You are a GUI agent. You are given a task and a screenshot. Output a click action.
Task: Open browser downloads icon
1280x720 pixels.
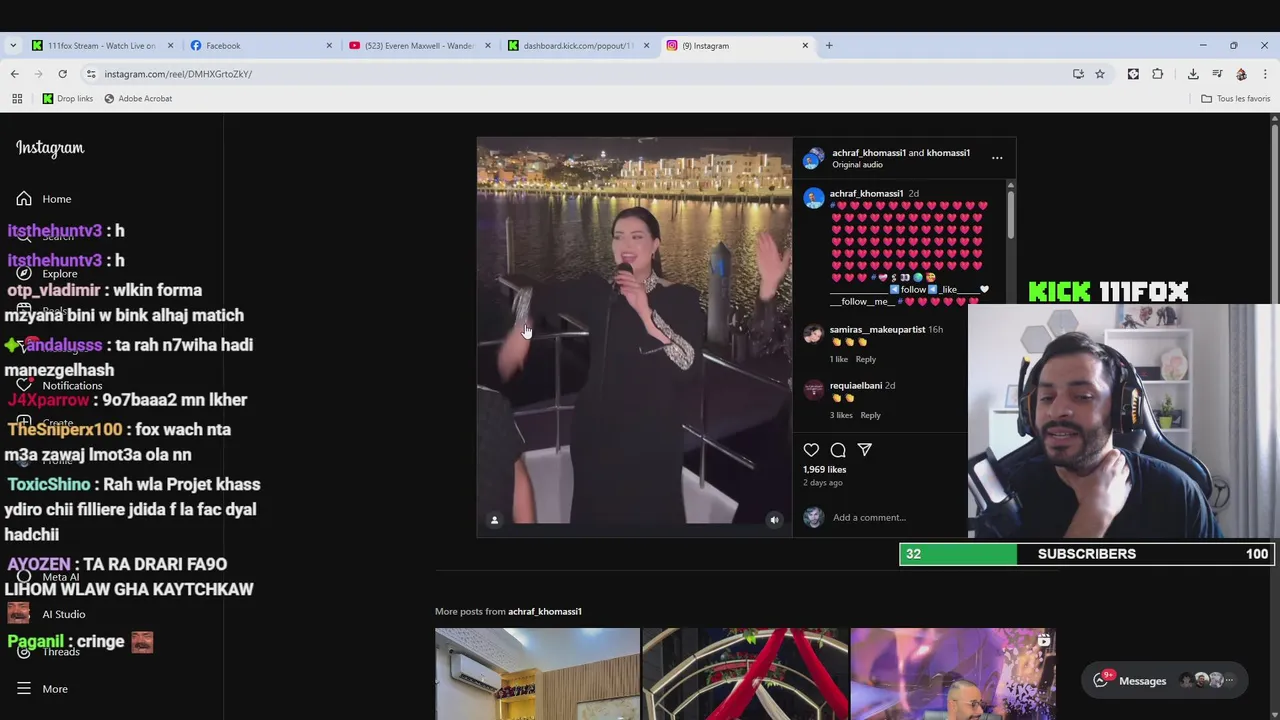[x=1193, y=74]
